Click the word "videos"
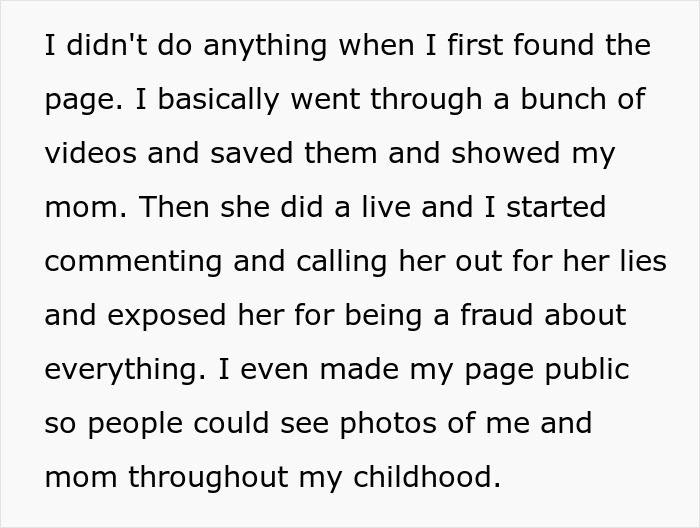 click(90, 154)
